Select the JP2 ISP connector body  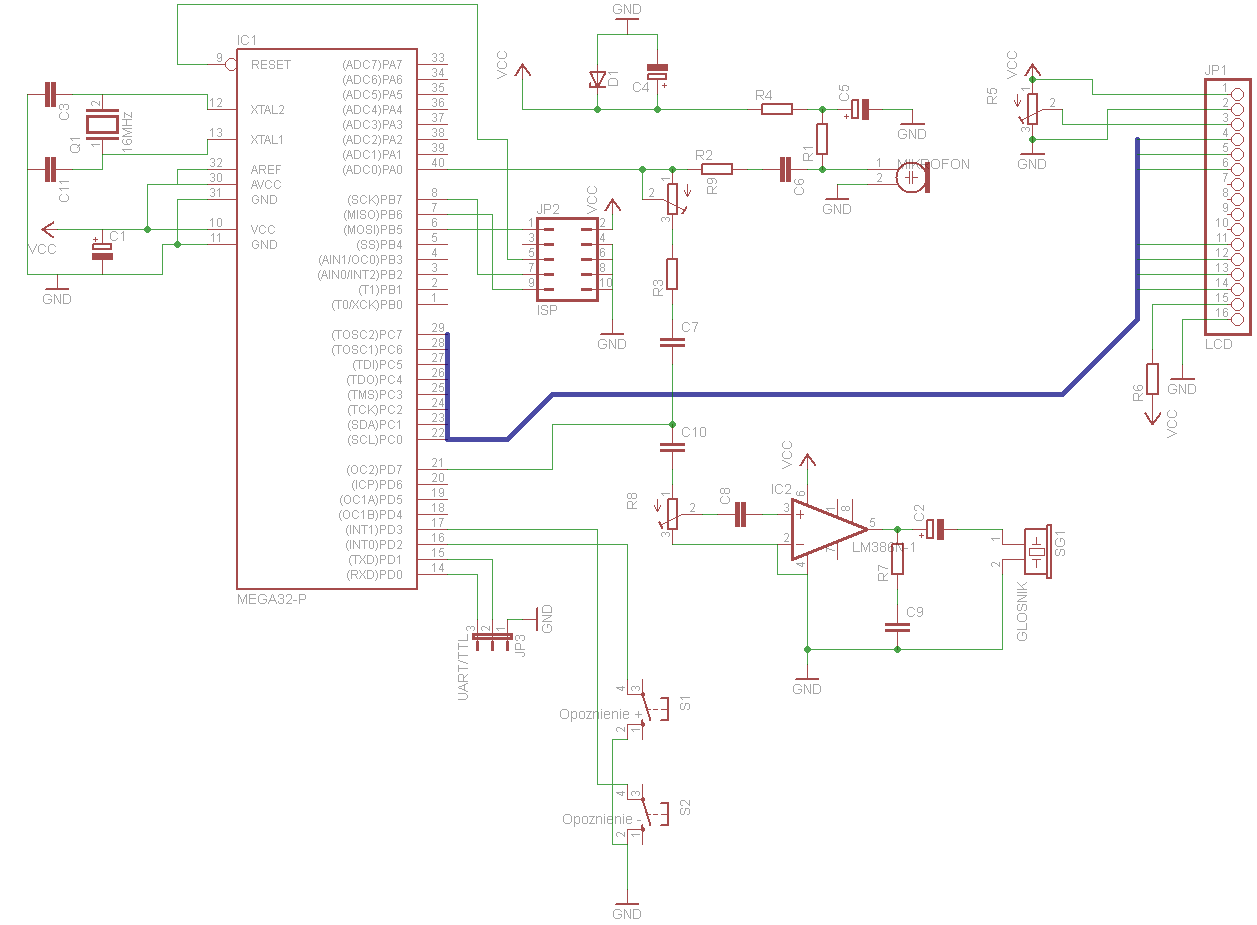[567, 259]
